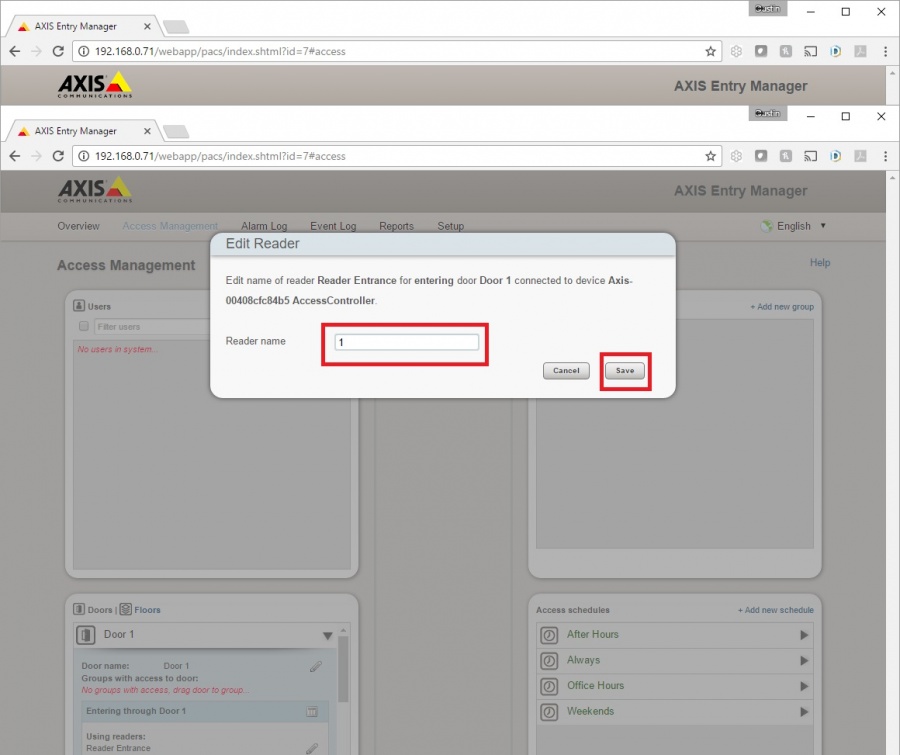Click the AXIS logo in back window
This screenshot has height=755, width=900.
coord(95,84)
